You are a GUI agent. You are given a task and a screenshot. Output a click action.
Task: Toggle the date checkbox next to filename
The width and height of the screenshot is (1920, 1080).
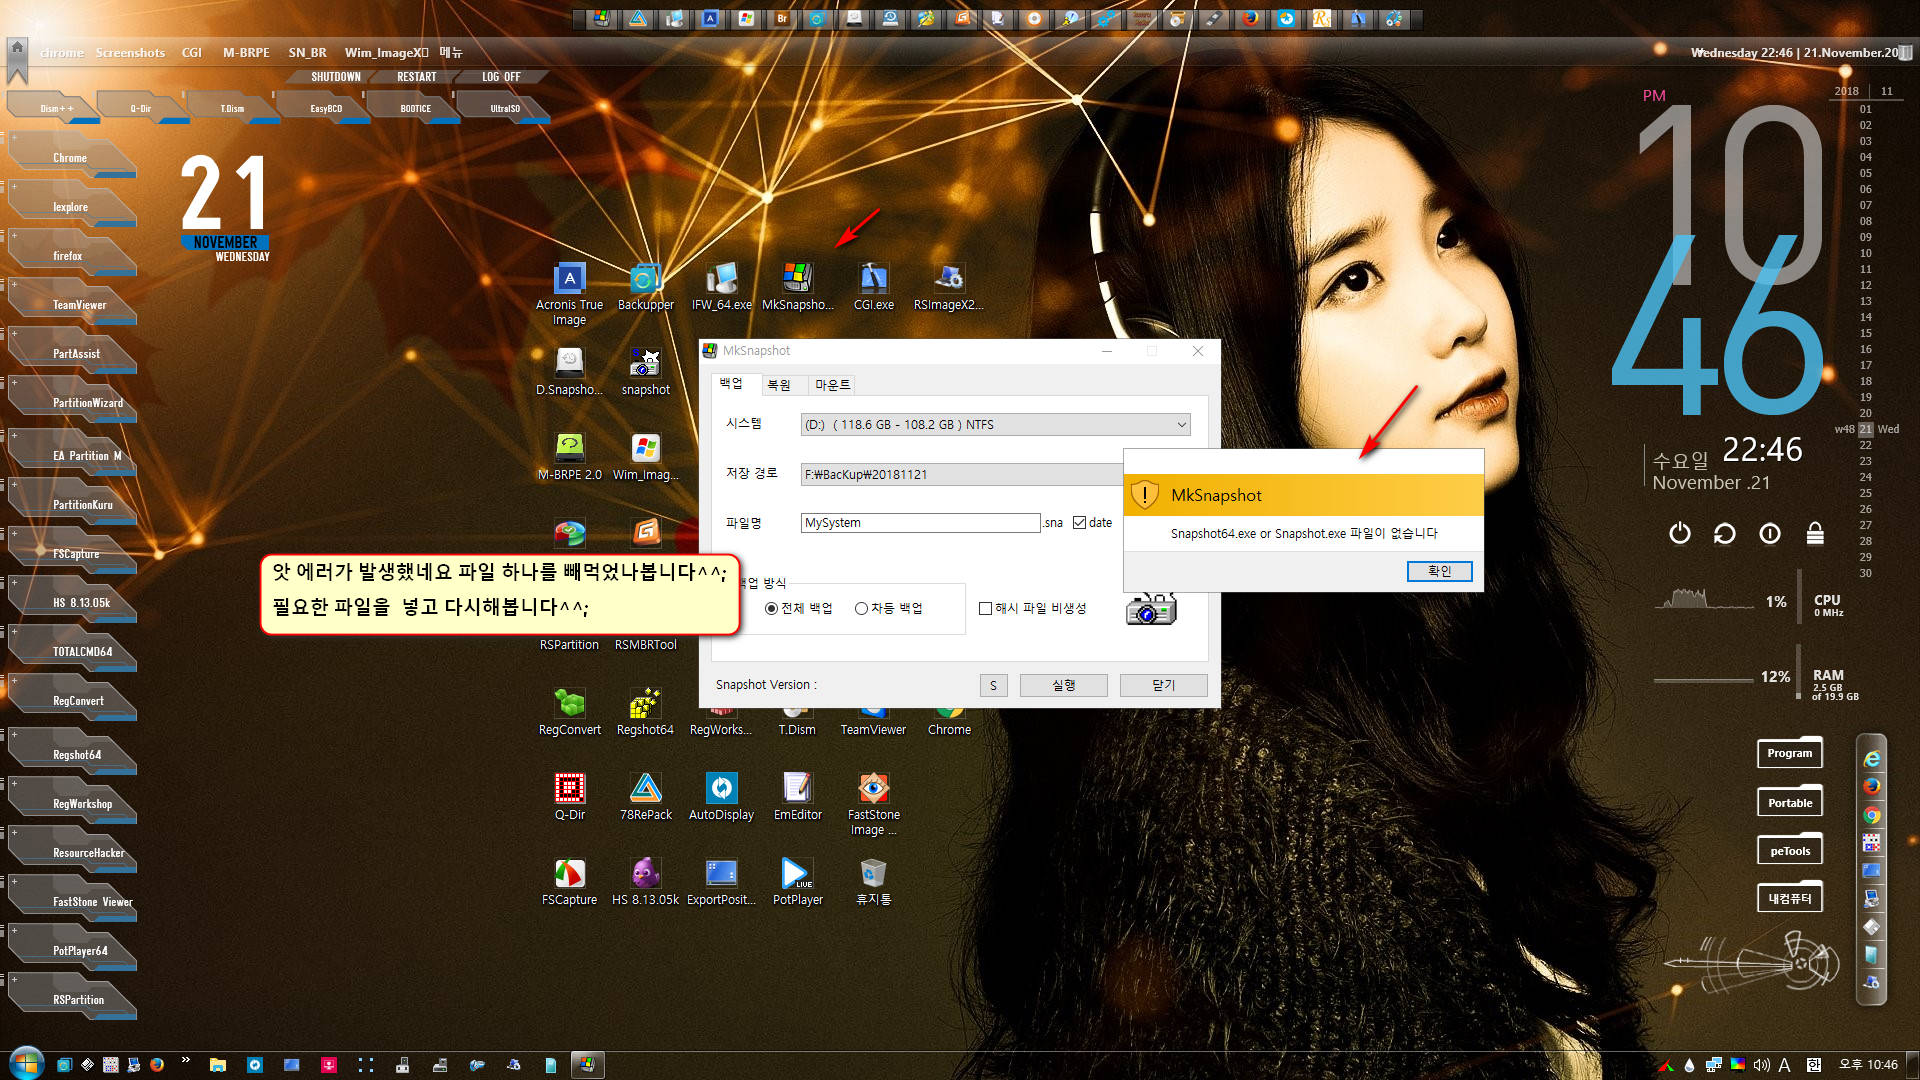click(x=1079, y=522)
